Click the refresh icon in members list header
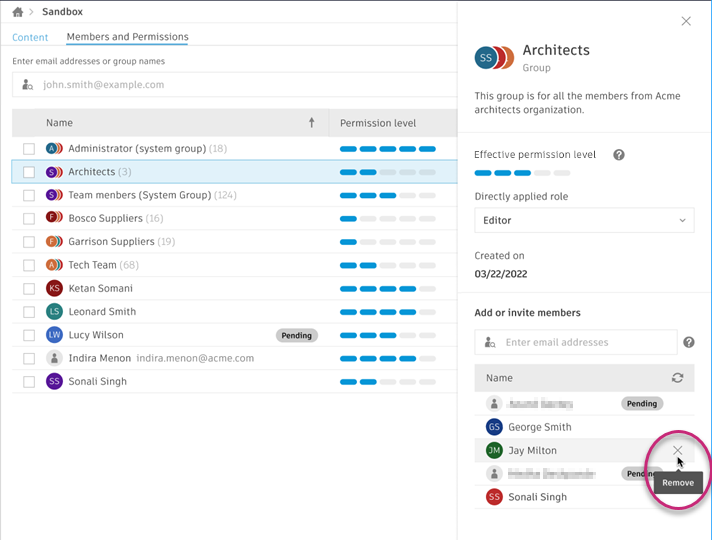The width and height of the screenshot is (712, 540). pos(677,378)
